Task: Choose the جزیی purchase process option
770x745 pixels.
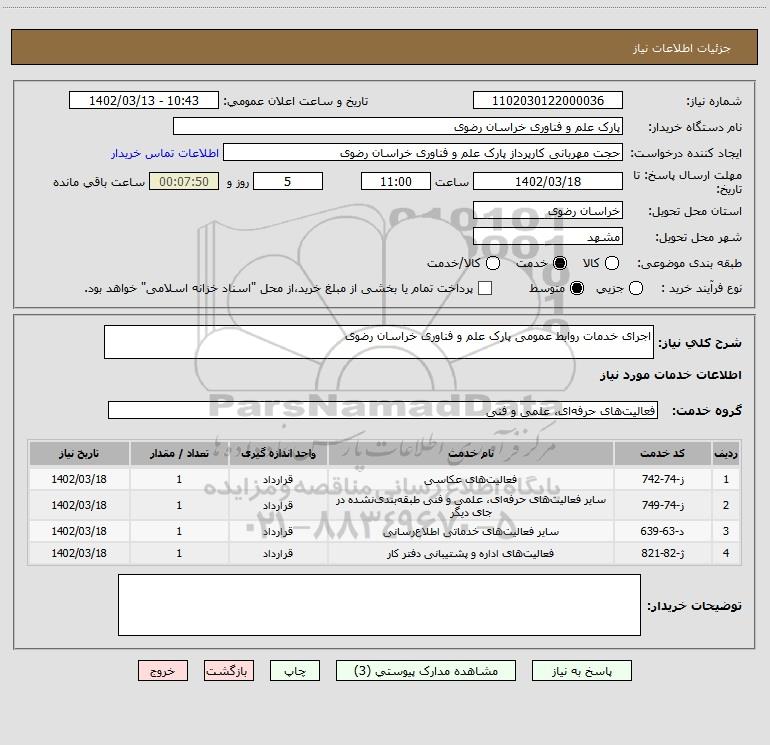Action: pyautogui.click(x=635, y=288)
